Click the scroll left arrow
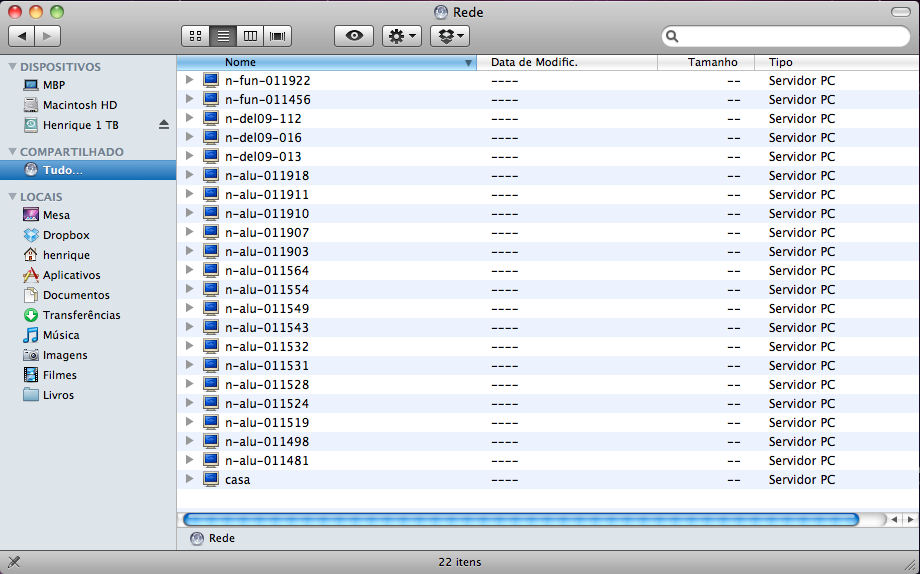The width and height of the screenshot is (920, 574). [894, 519]
